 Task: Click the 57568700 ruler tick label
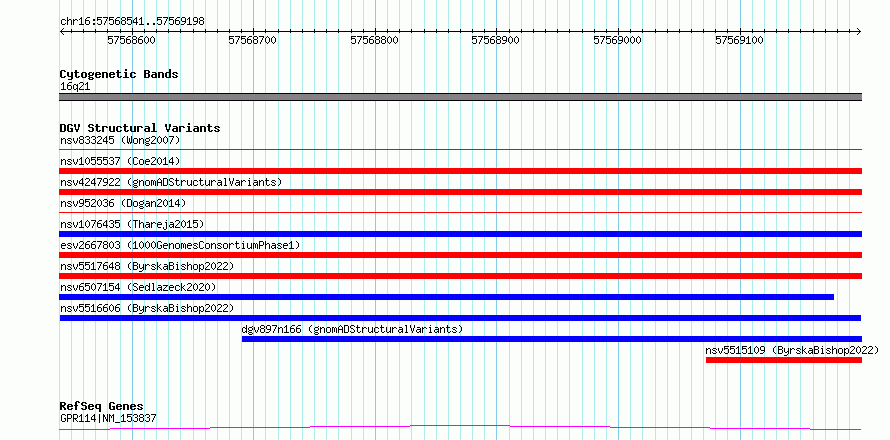pos(253,40)
